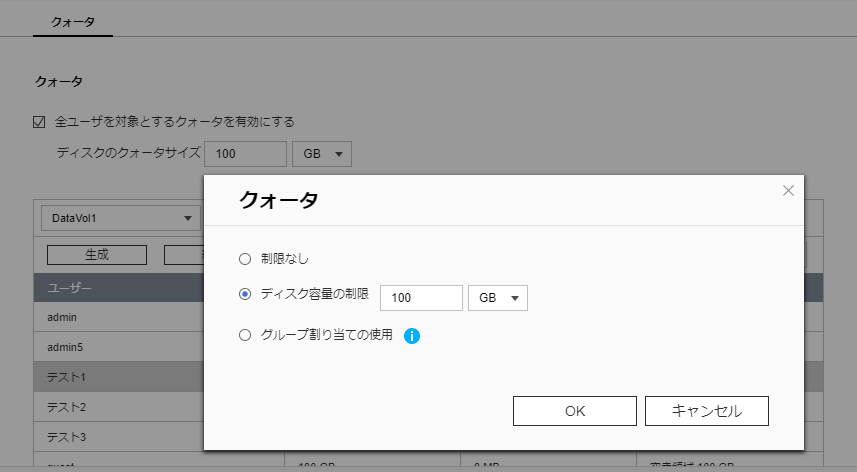Click the blue info icon beside グループ割り当ての使用

point(412,335)
